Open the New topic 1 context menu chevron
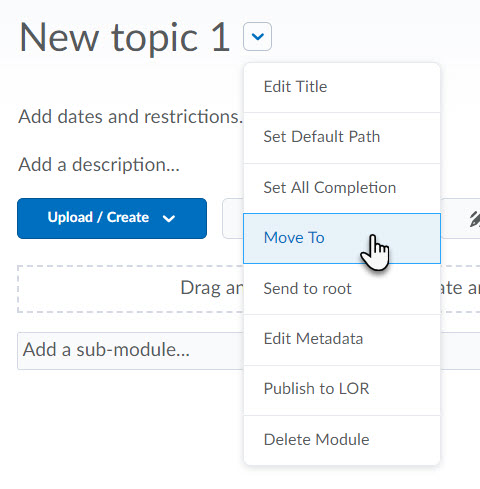The width and height of the screenshot is (480, 489). point(257,36)
